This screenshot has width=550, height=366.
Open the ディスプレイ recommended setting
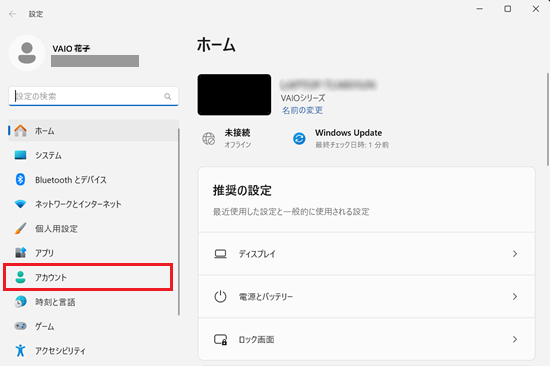coord(367,254)
